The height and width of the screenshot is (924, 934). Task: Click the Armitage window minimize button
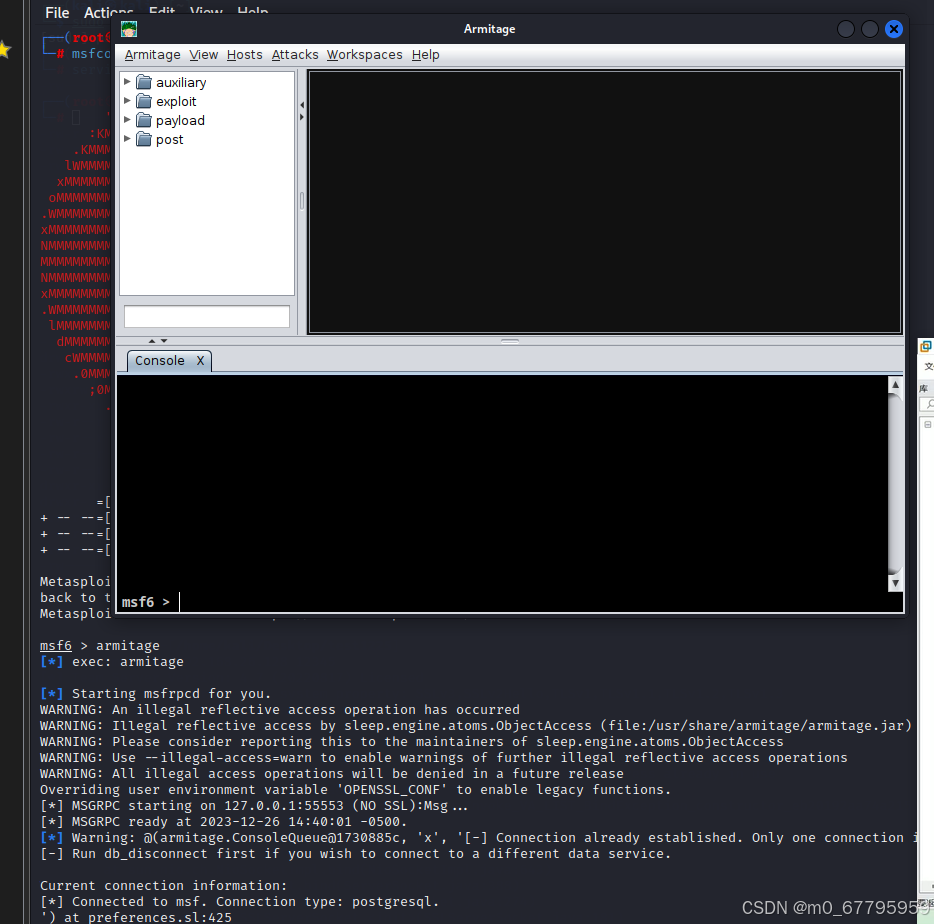846,29
